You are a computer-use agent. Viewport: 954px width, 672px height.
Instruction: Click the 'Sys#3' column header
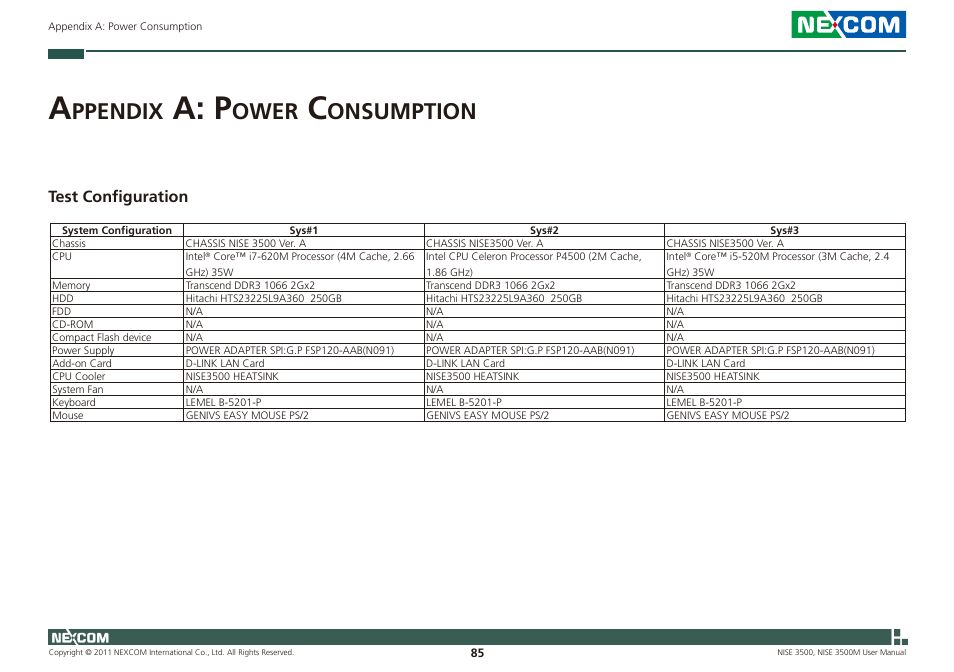(784, 230)
